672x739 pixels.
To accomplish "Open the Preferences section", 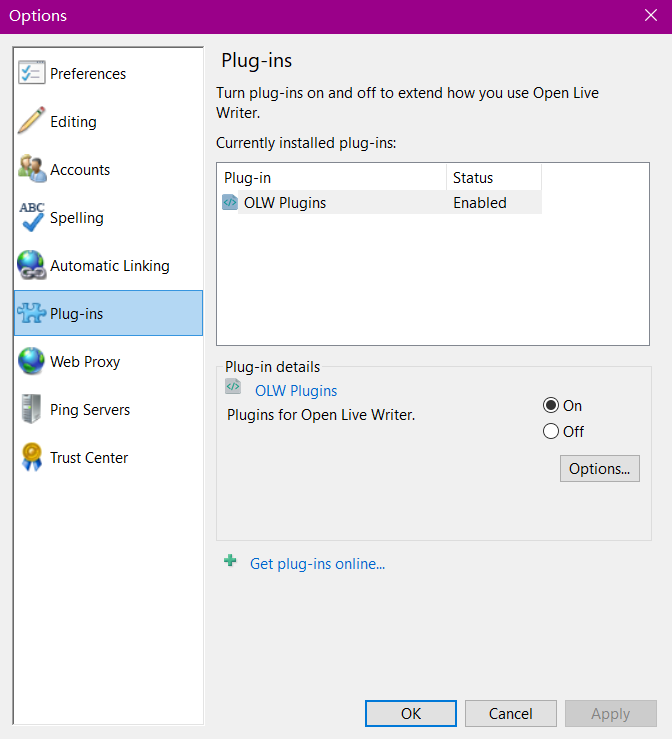I will 109,74.
